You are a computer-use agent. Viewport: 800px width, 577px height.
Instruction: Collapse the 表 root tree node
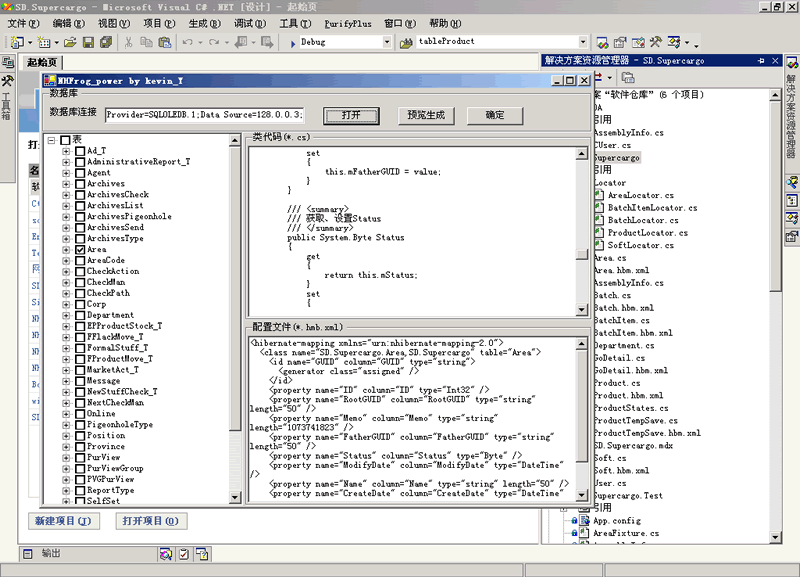pos(52,140)
